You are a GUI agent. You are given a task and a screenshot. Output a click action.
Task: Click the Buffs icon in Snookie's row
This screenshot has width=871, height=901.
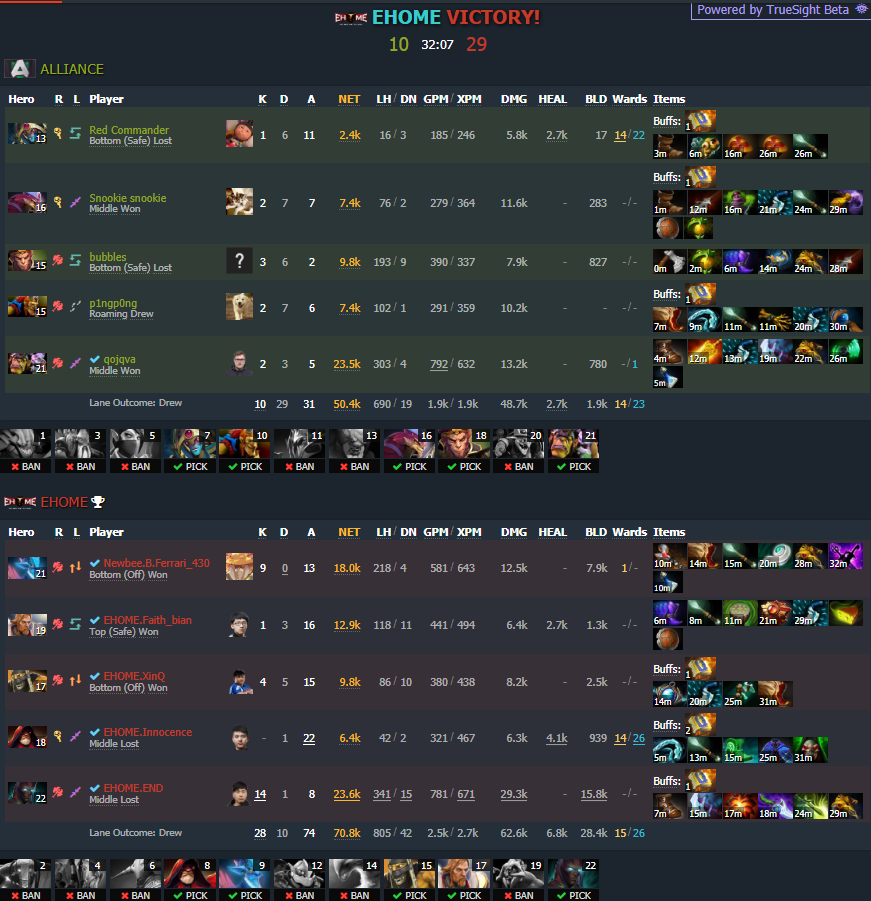(x=701, y=176)
